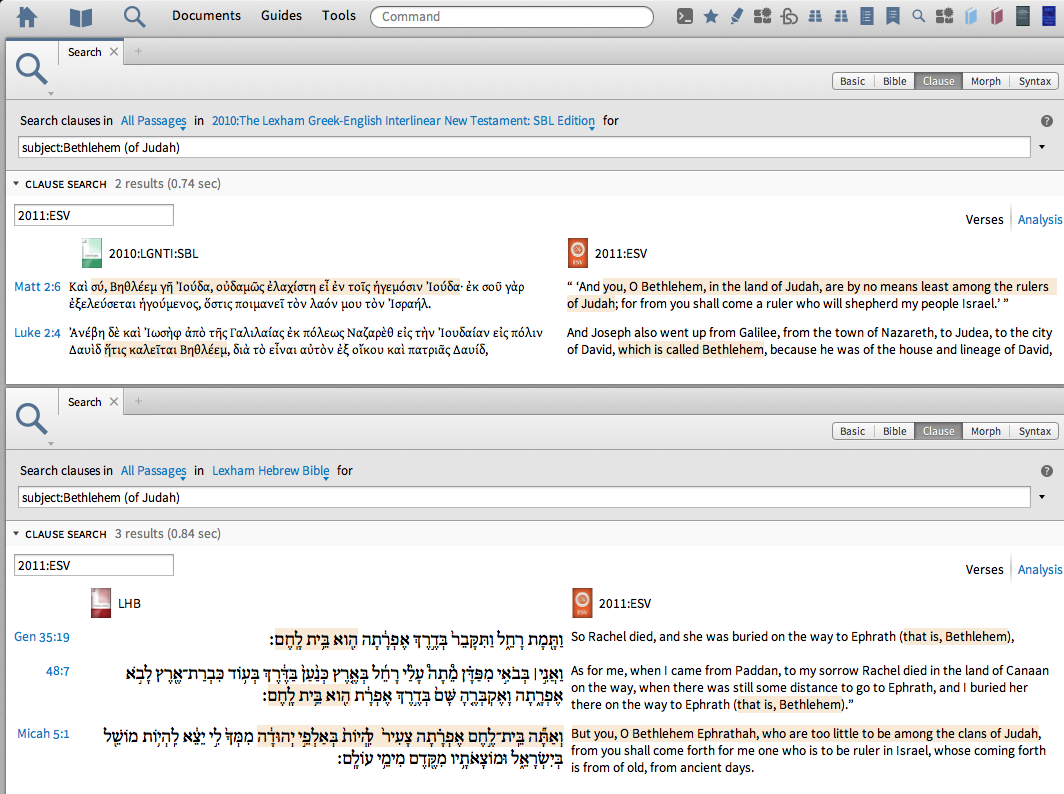Open the Library books icon
The image size is (1064, 794).
click(81, 17)
